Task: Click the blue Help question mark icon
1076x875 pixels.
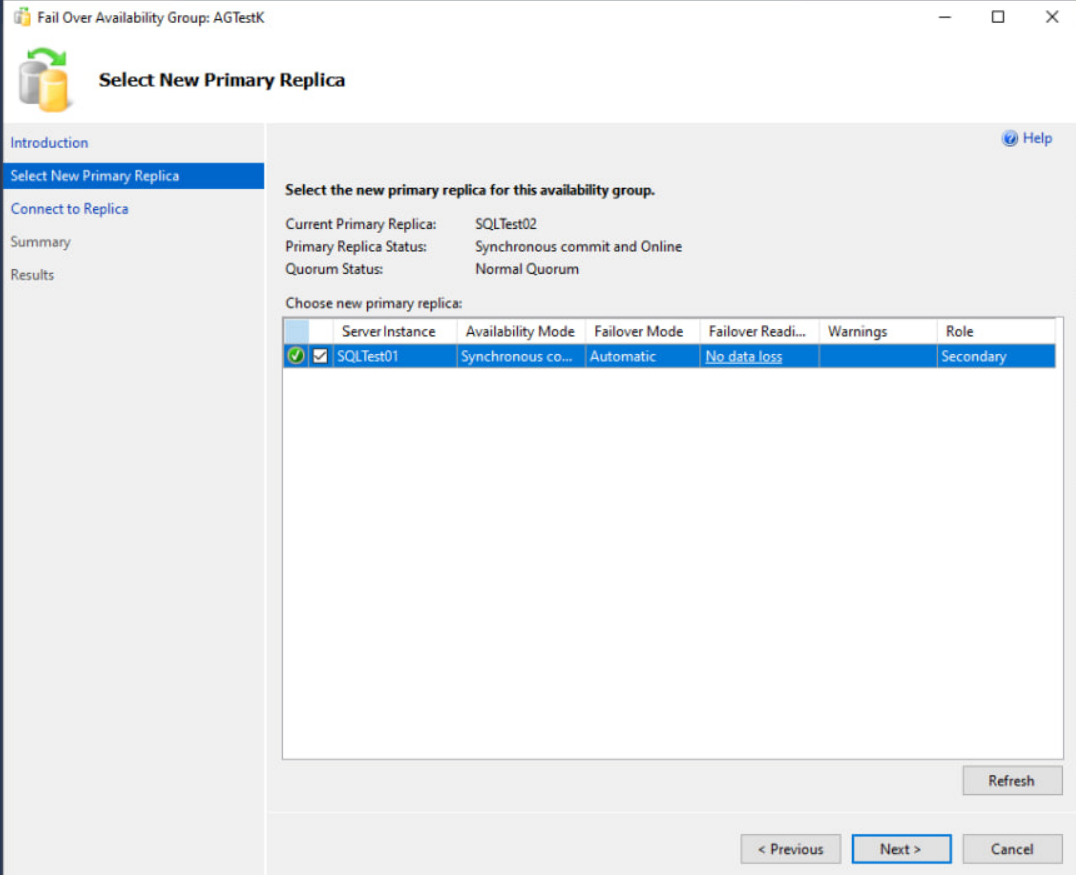Action: point(1010,139)
